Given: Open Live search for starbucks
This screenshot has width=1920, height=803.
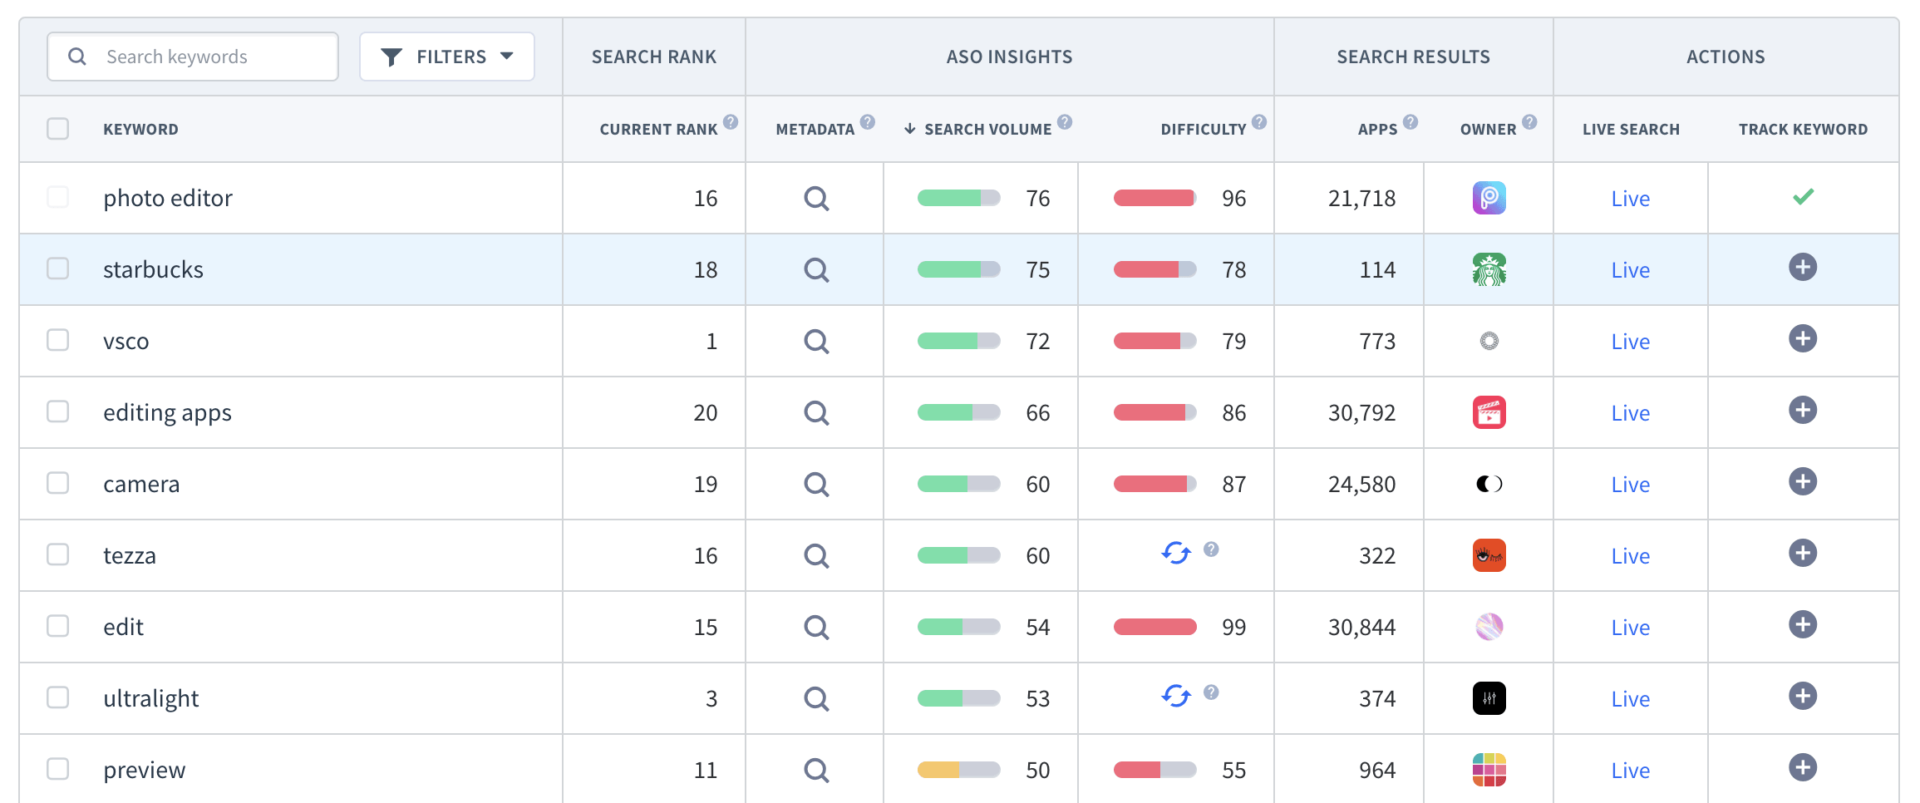Looking at the screenshot, I should coord(1630,270).
